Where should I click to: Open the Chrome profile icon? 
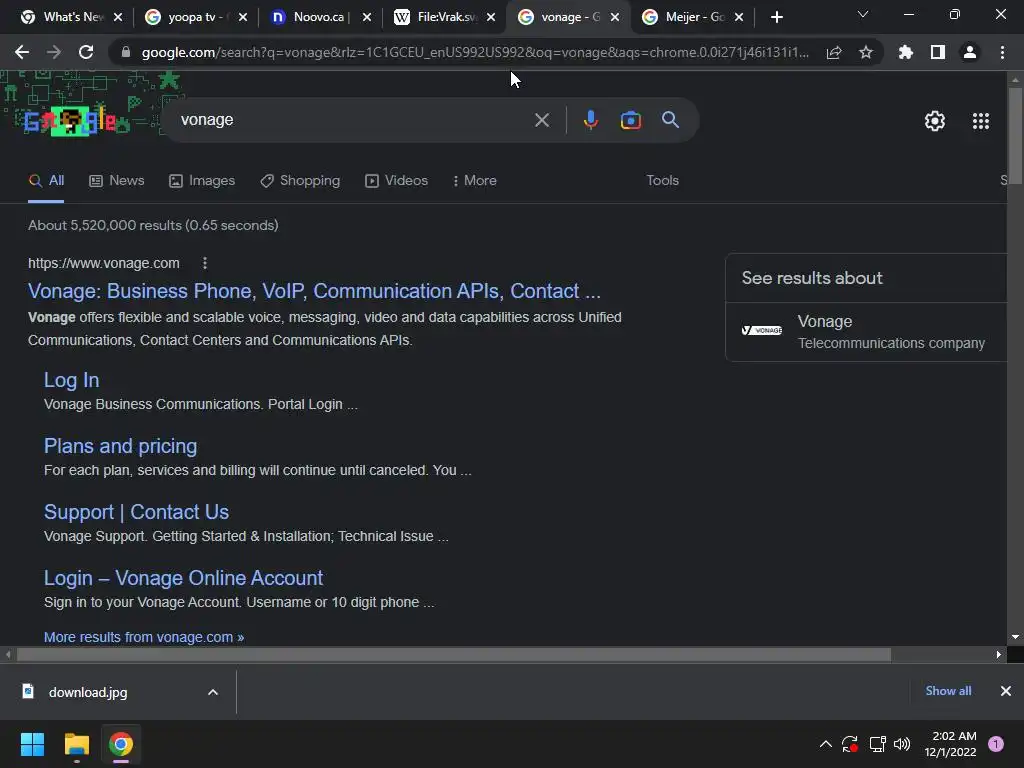[x=970, y=52]
